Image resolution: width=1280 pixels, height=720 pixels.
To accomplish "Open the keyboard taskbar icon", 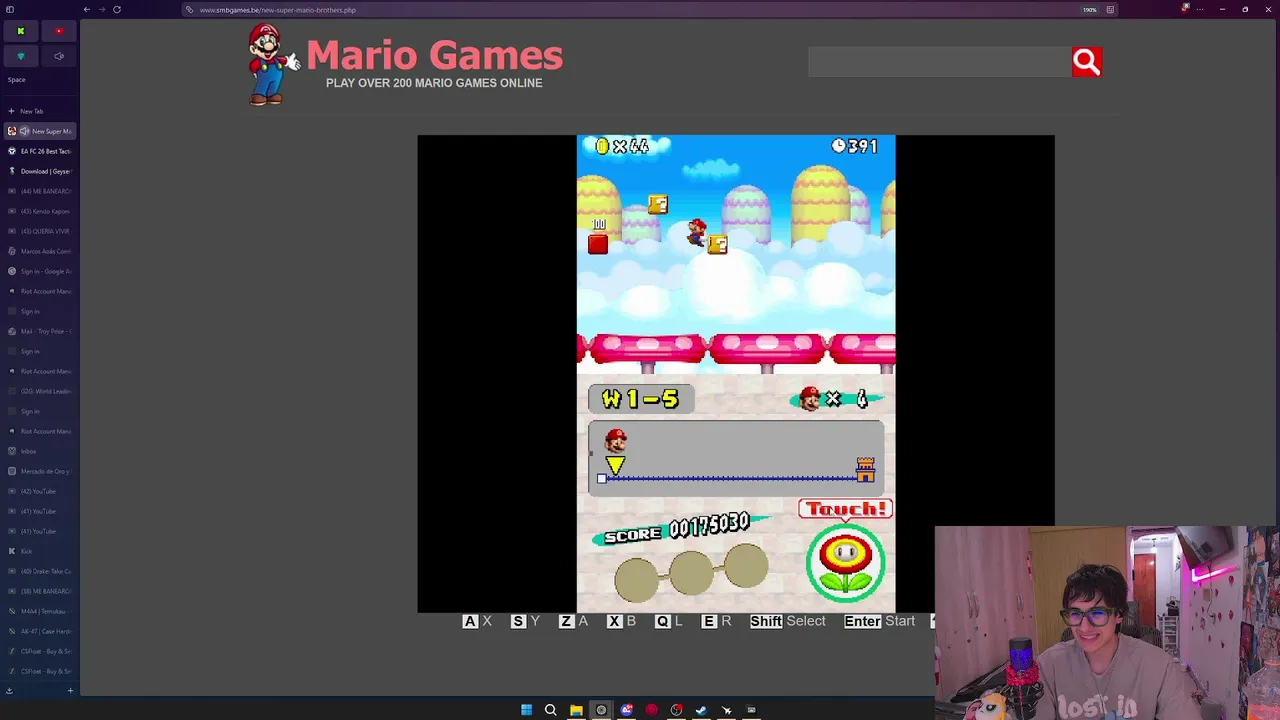I will click(751, 710).
